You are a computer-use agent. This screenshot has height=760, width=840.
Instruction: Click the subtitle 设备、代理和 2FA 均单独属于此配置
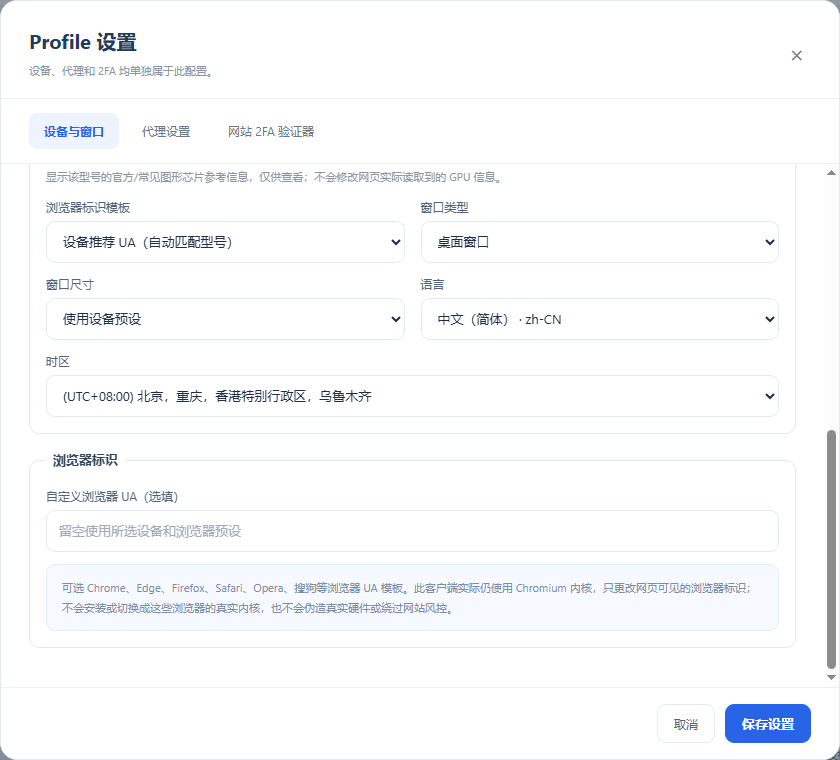122,71
